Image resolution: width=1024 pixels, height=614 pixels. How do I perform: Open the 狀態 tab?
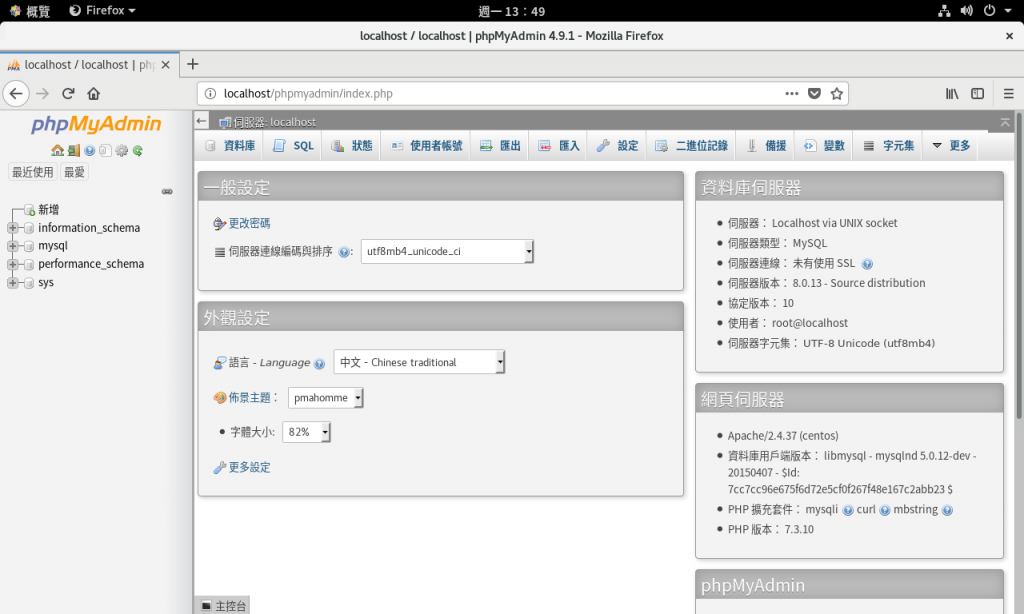click(x=351, y=146)
